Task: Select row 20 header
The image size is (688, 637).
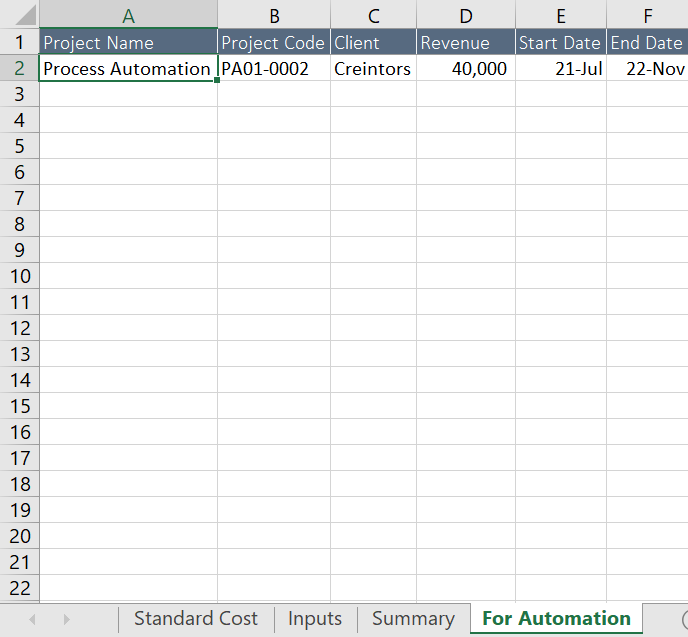Action: click(19, 536)
